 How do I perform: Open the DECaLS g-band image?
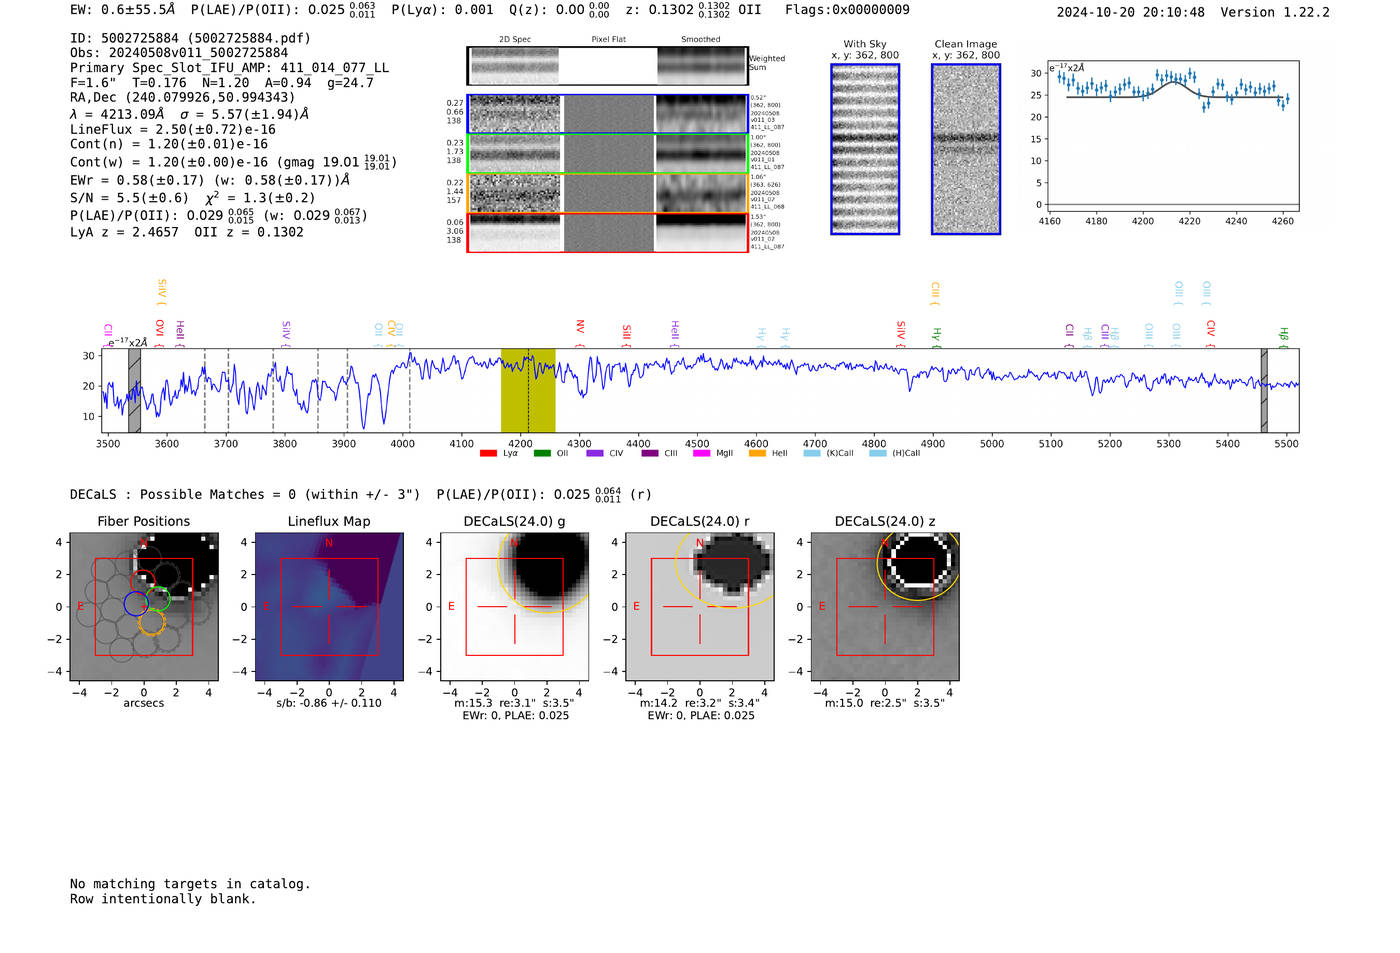point(514,607)
